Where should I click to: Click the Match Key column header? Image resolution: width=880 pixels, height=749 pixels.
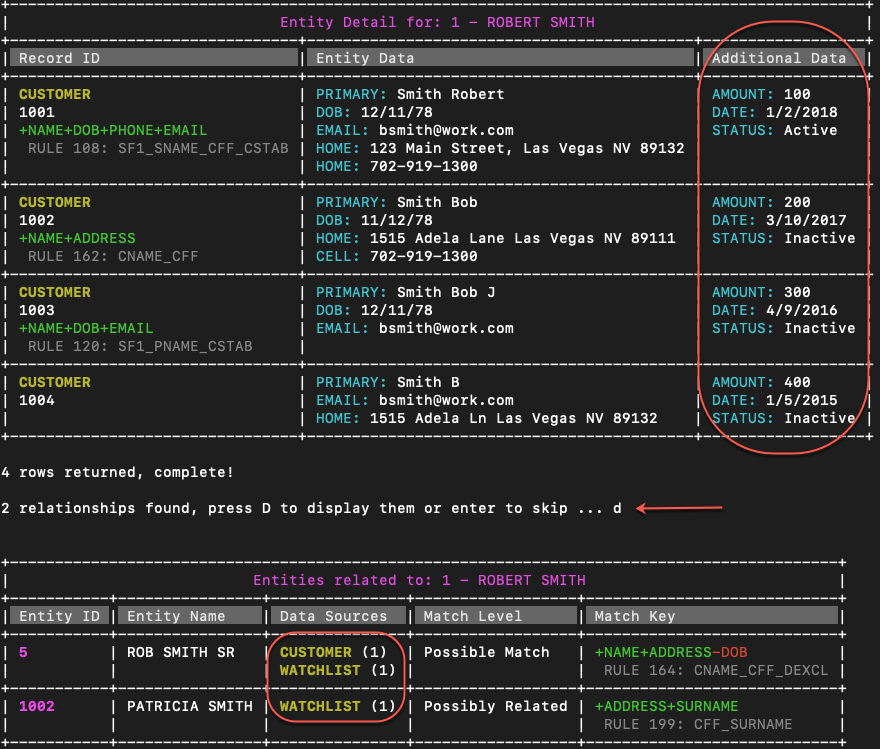pyautogui.click(x=712, y=615)
